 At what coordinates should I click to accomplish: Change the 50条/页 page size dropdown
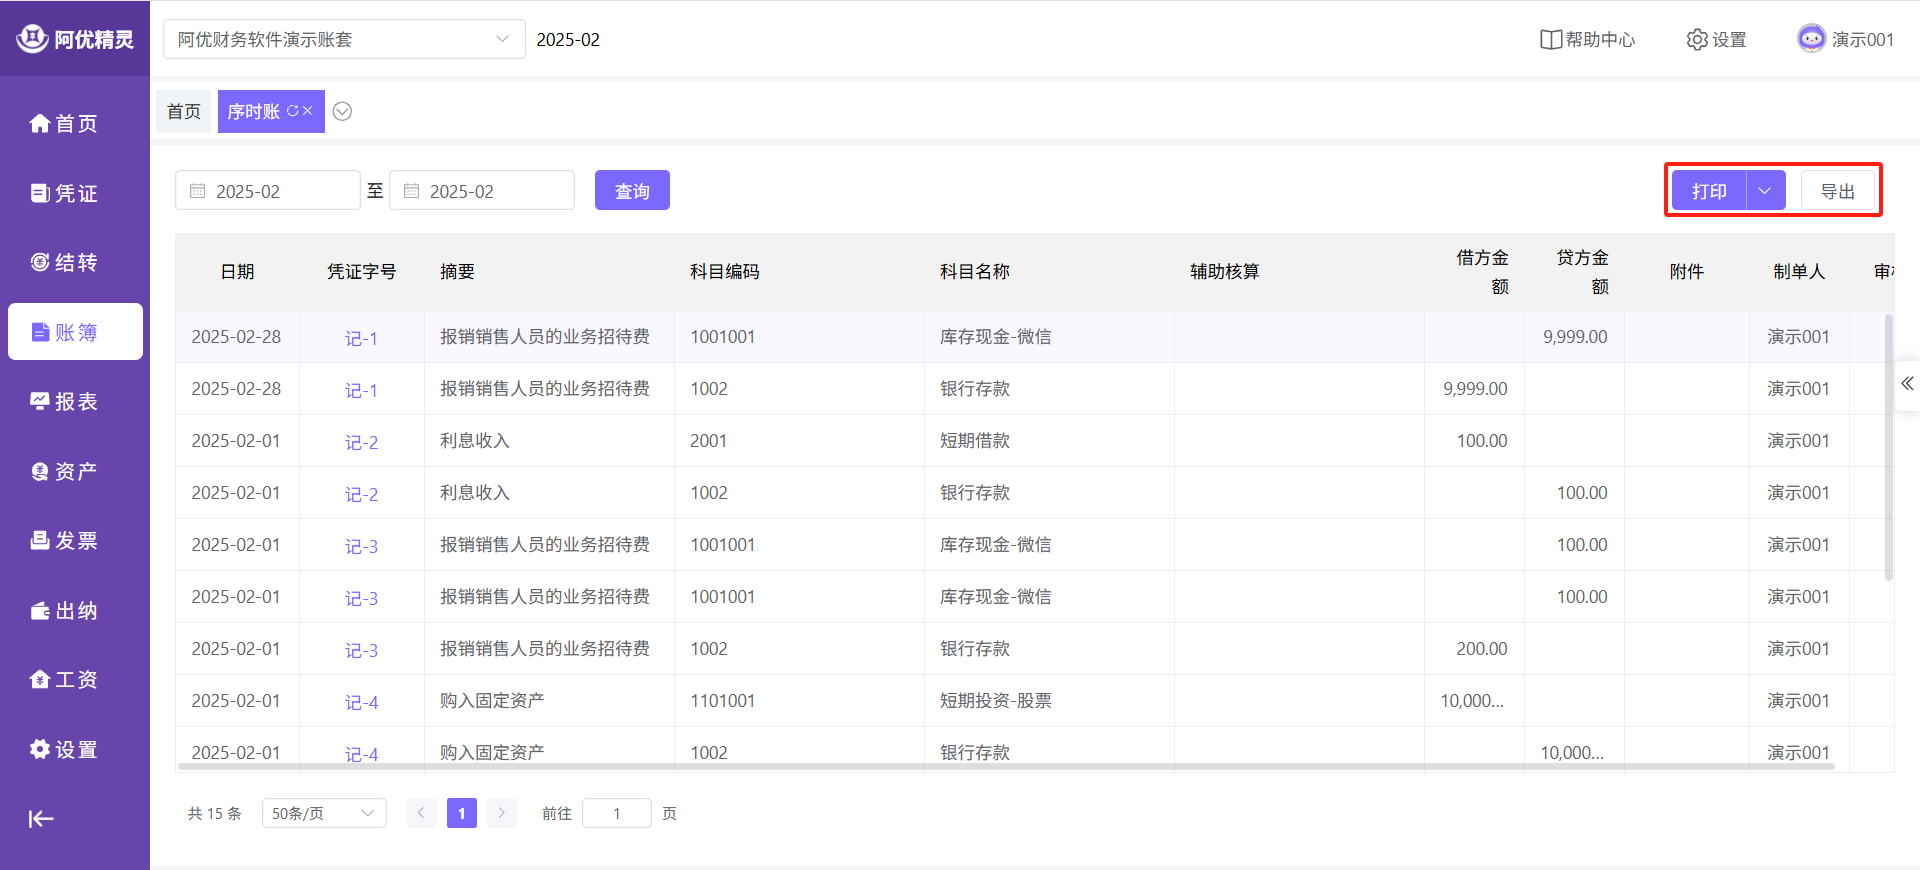click(323, 813)
